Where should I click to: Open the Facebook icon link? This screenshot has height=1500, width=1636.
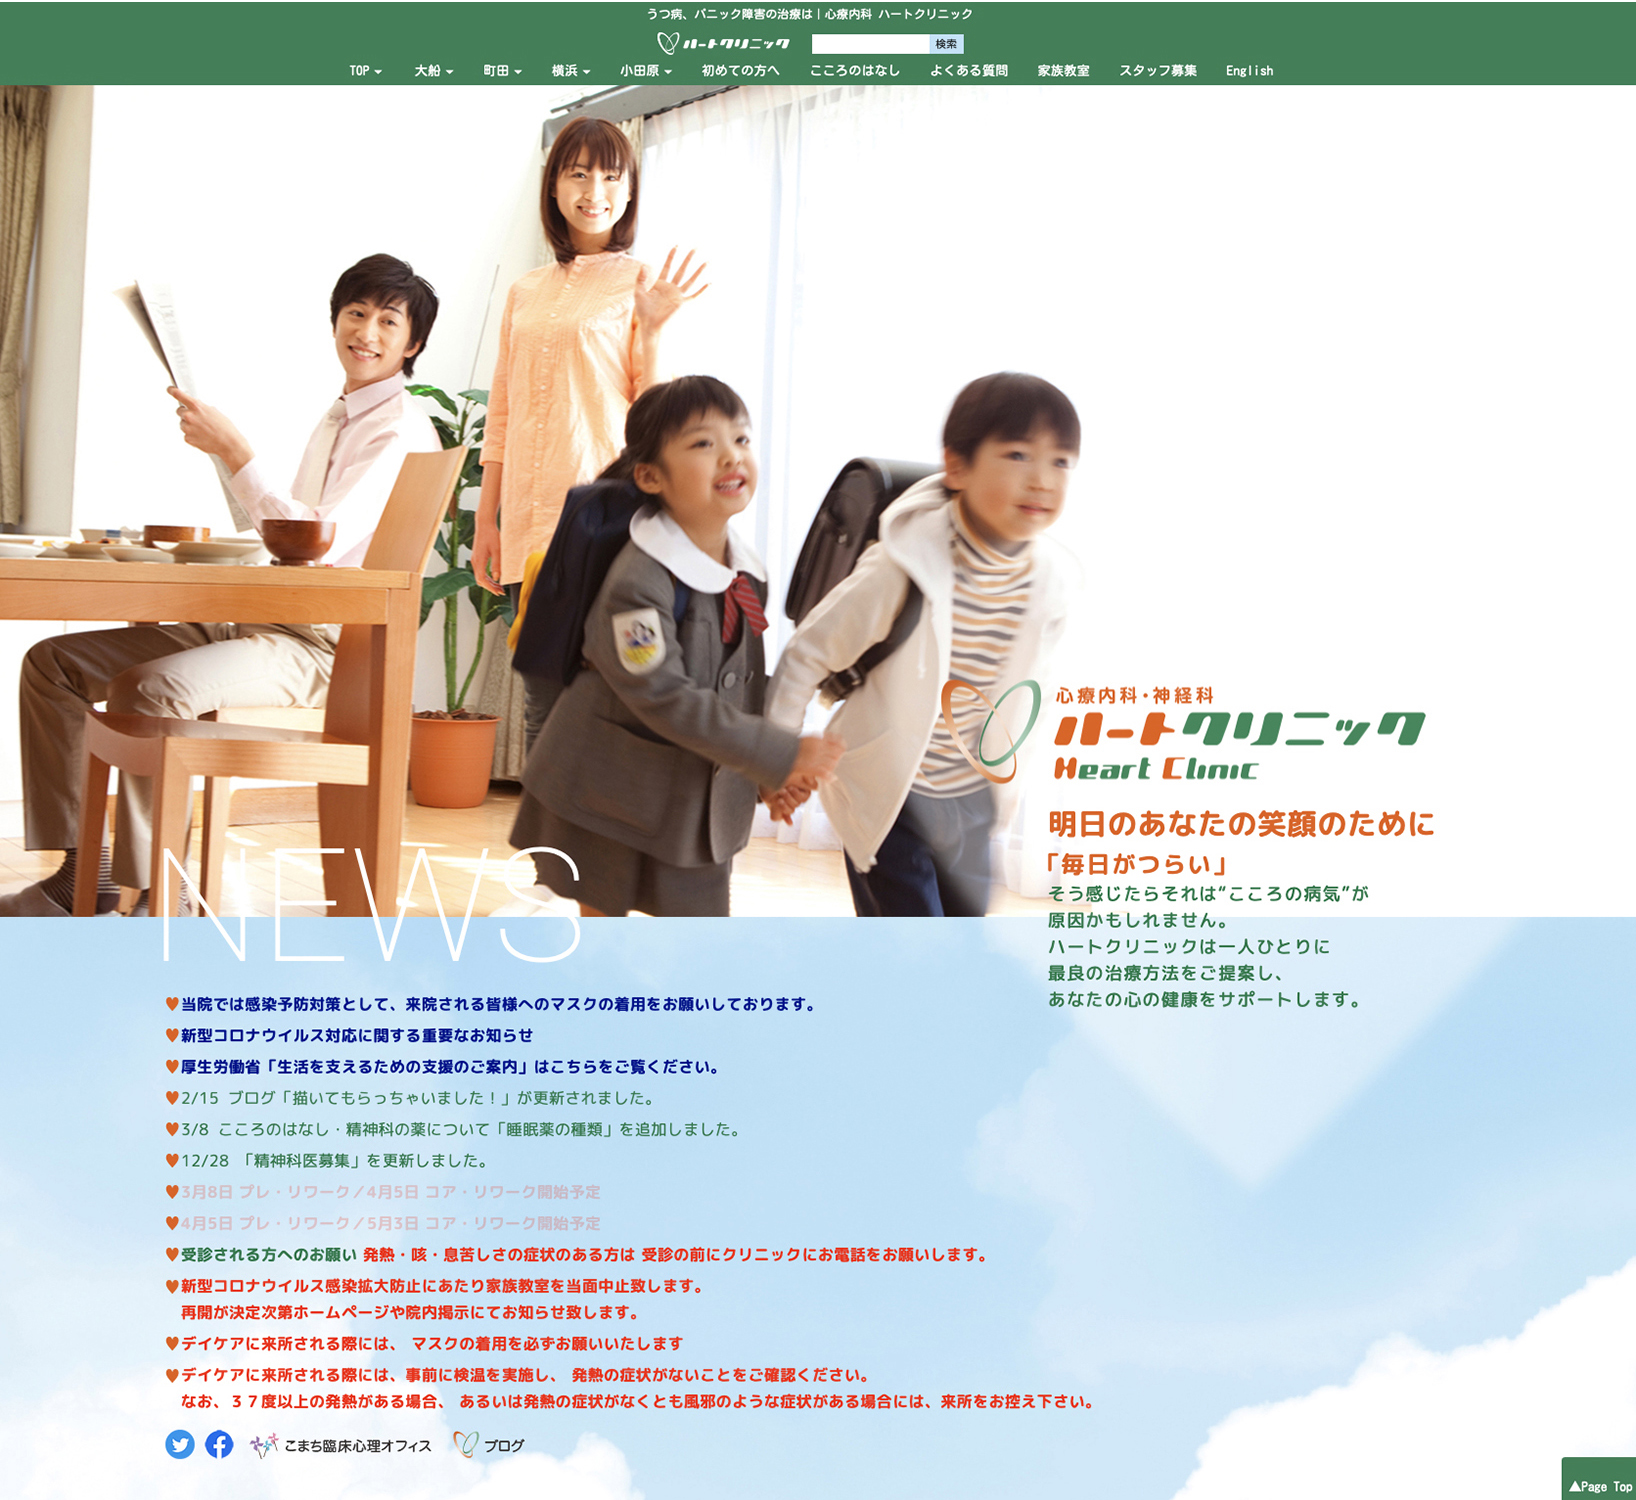[219, 1445]
